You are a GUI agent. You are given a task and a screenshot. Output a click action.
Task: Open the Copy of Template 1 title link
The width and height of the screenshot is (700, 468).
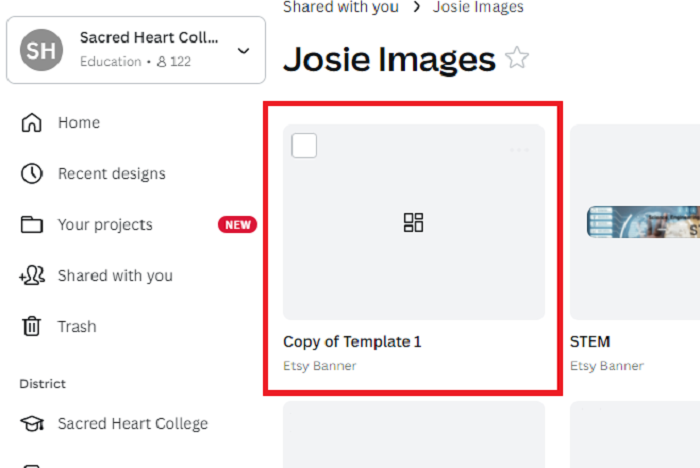(x=352, y=342)
